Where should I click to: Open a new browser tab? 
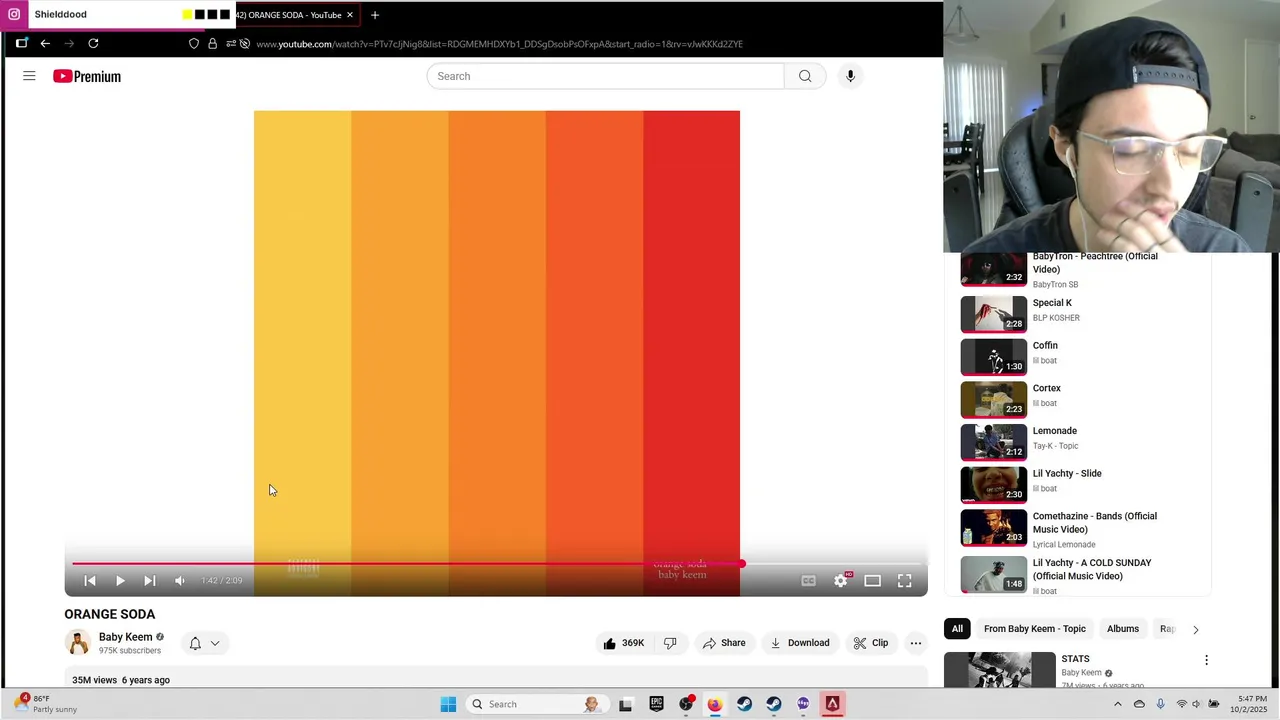click(375, 15)
